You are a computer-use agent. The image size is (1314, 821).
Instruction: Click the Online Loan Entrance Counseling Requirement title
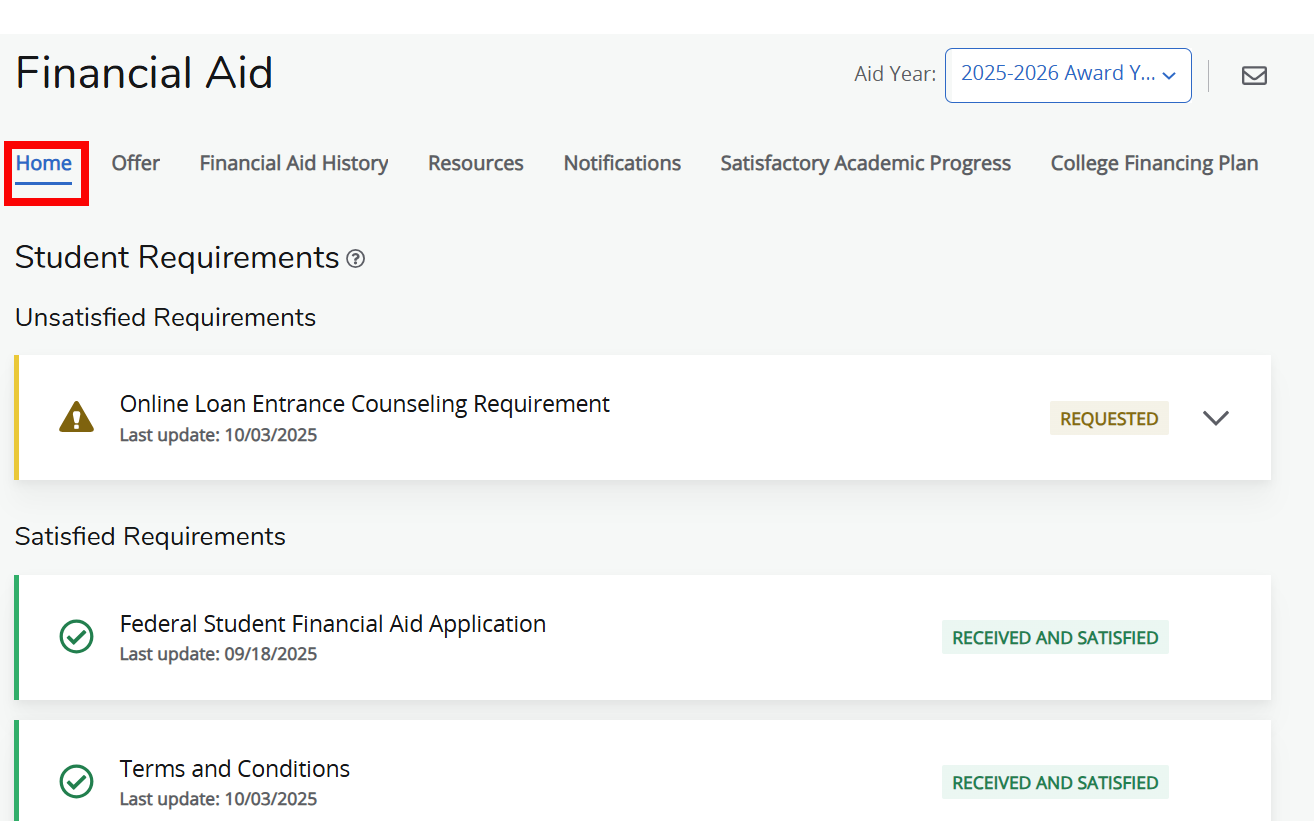click(364, 403)
